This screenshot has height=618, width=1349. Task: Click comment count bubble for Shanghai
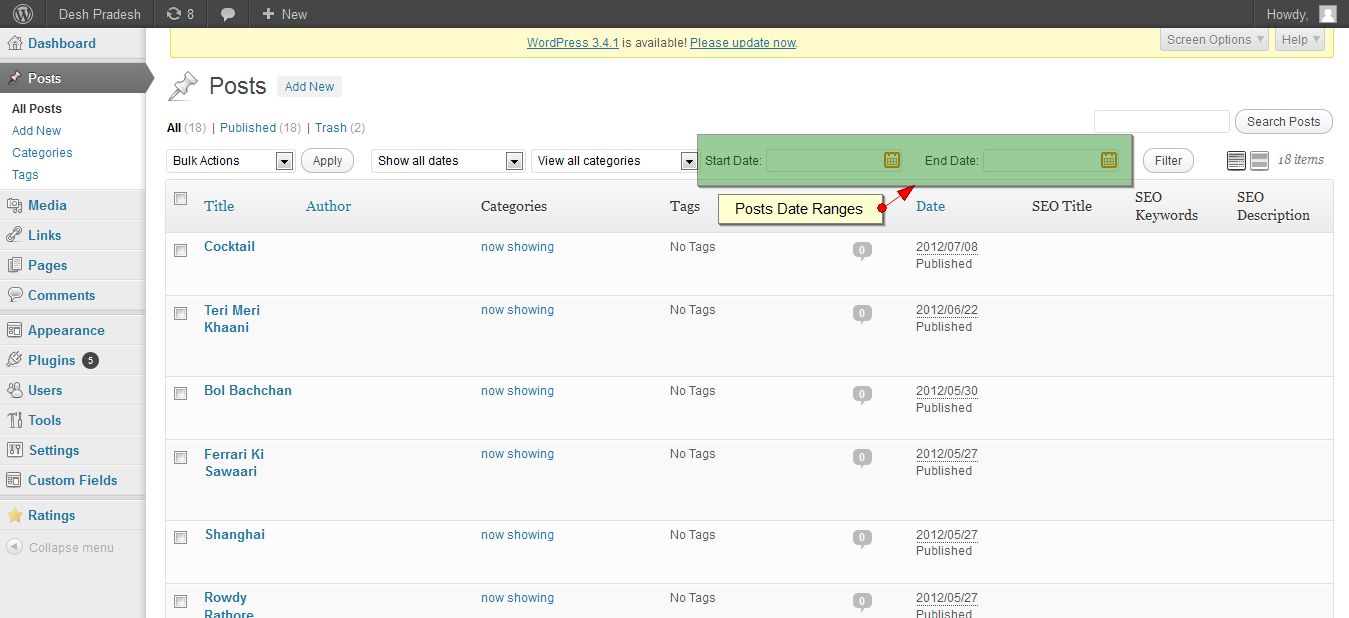pyautogui.click(x=862, y=539)
